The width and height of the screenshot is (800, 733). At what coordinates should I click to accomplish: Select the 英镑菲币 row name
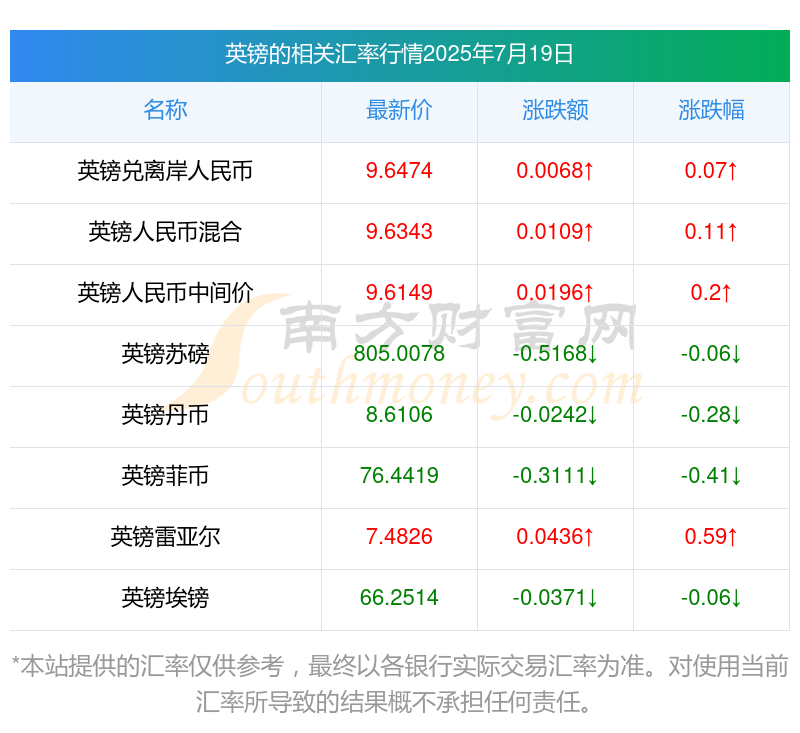pyautogui.click(x=165, y=476)
